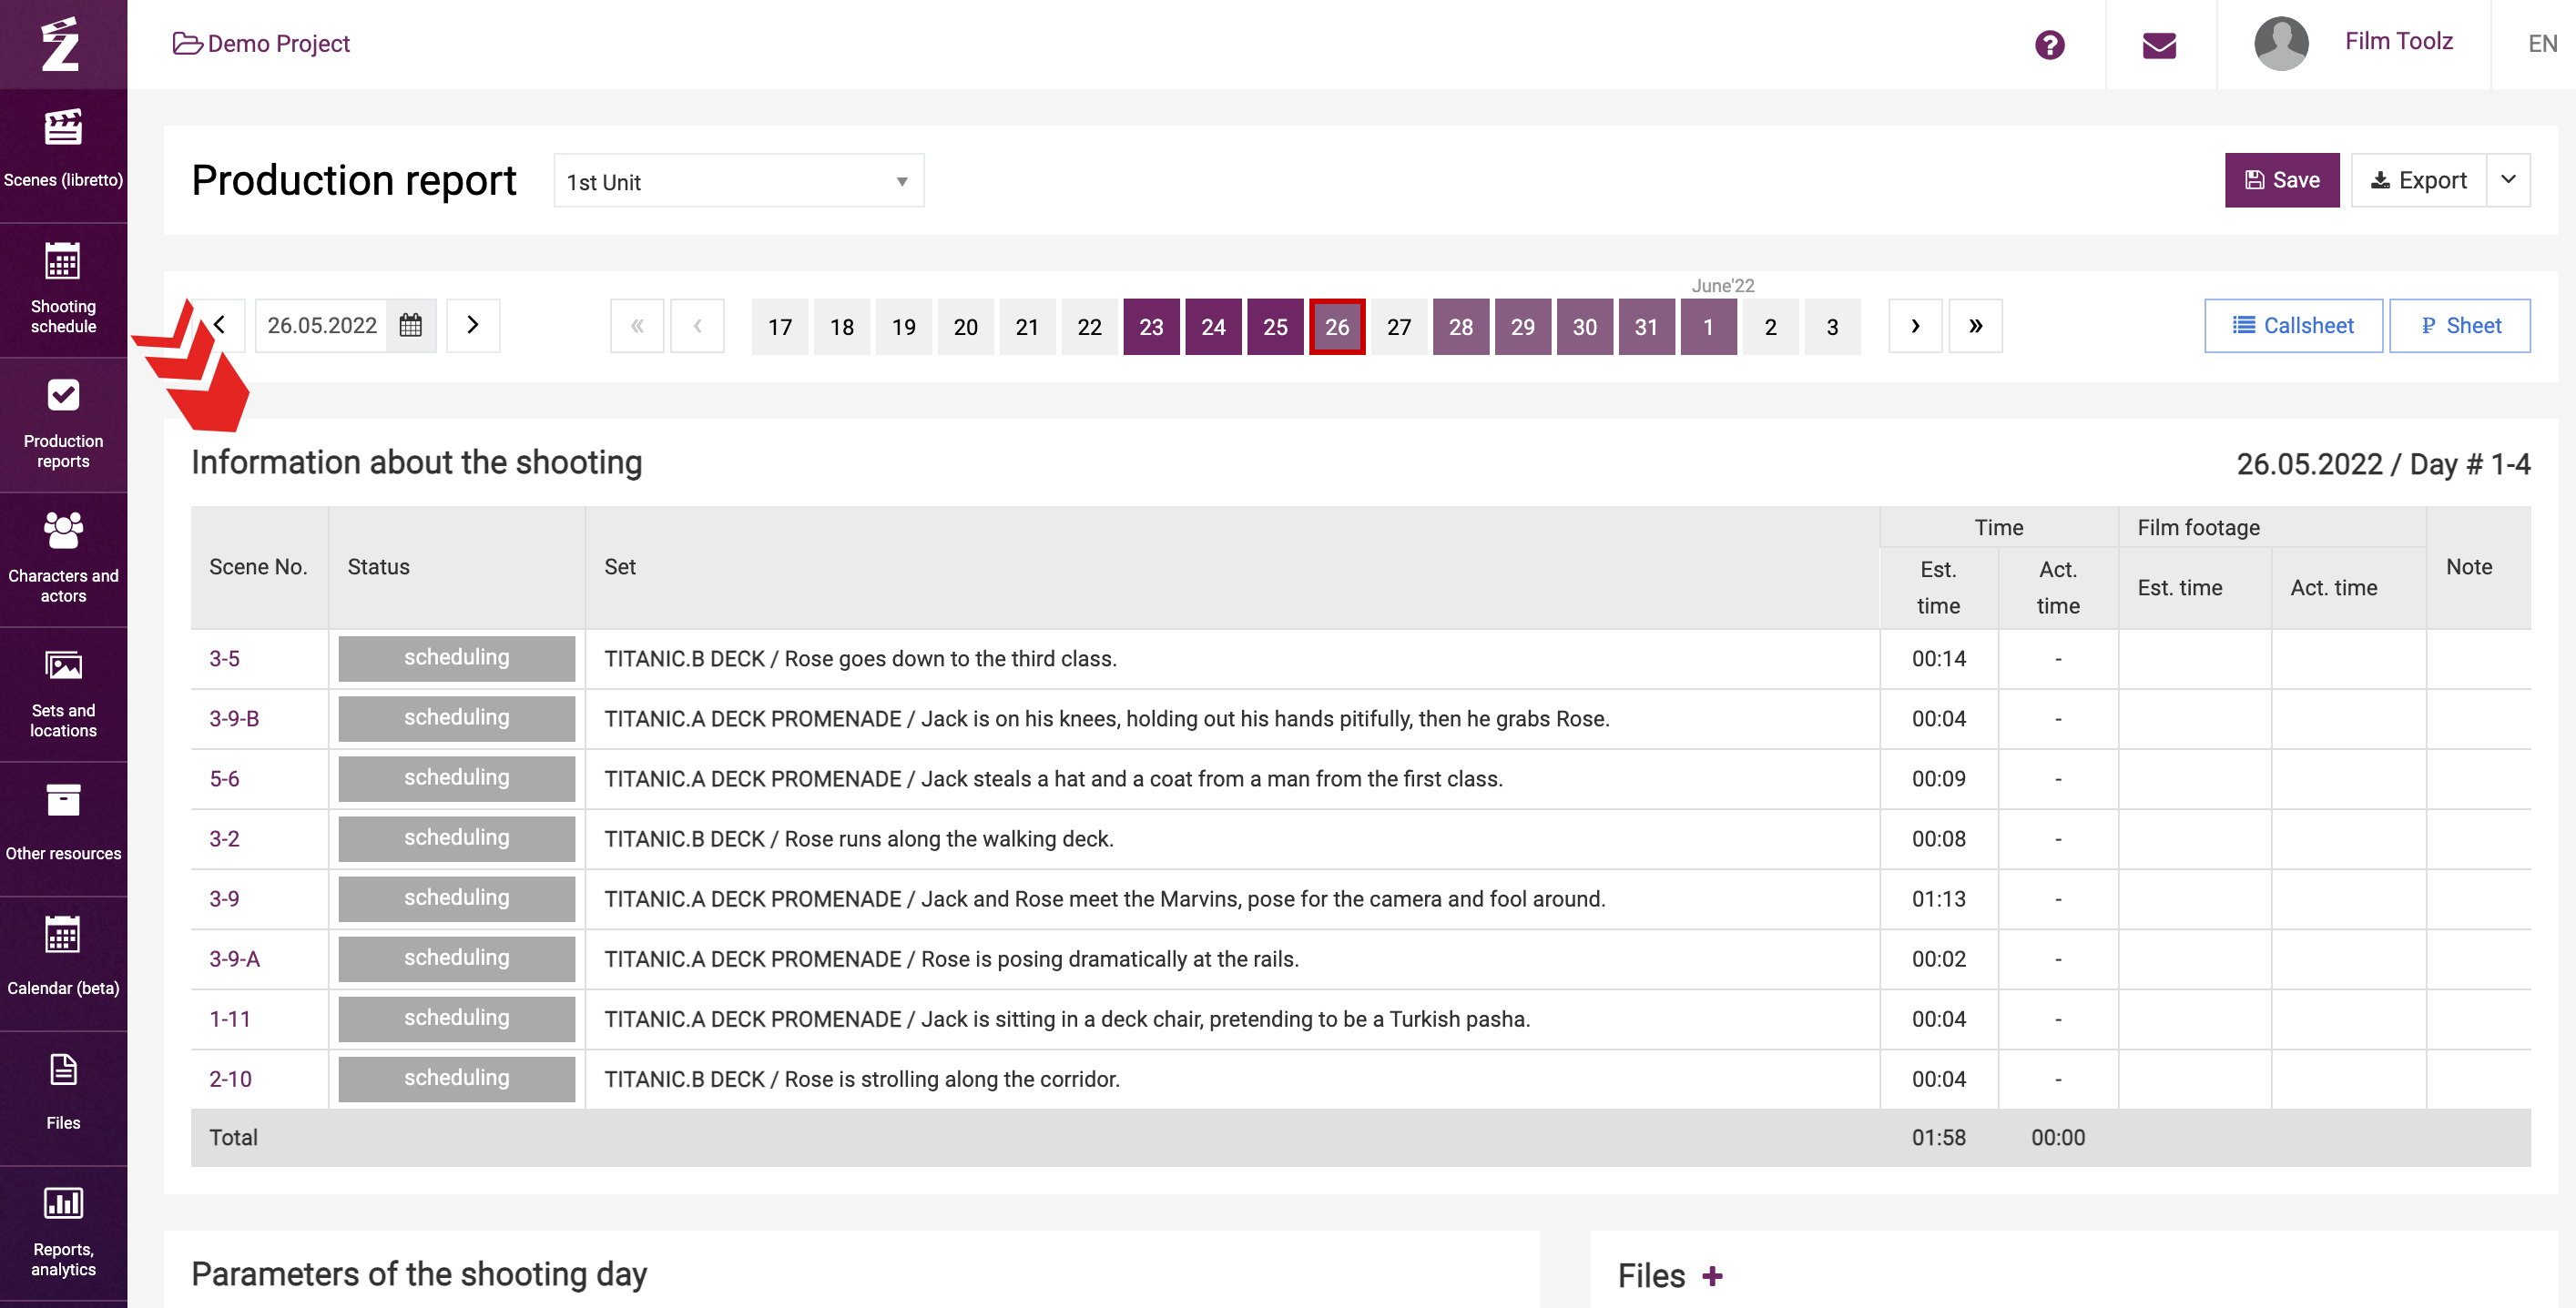Click the 26.05.2022 date field
The width and height of the screenshot is (2576, 1308).
coord(322,325)
